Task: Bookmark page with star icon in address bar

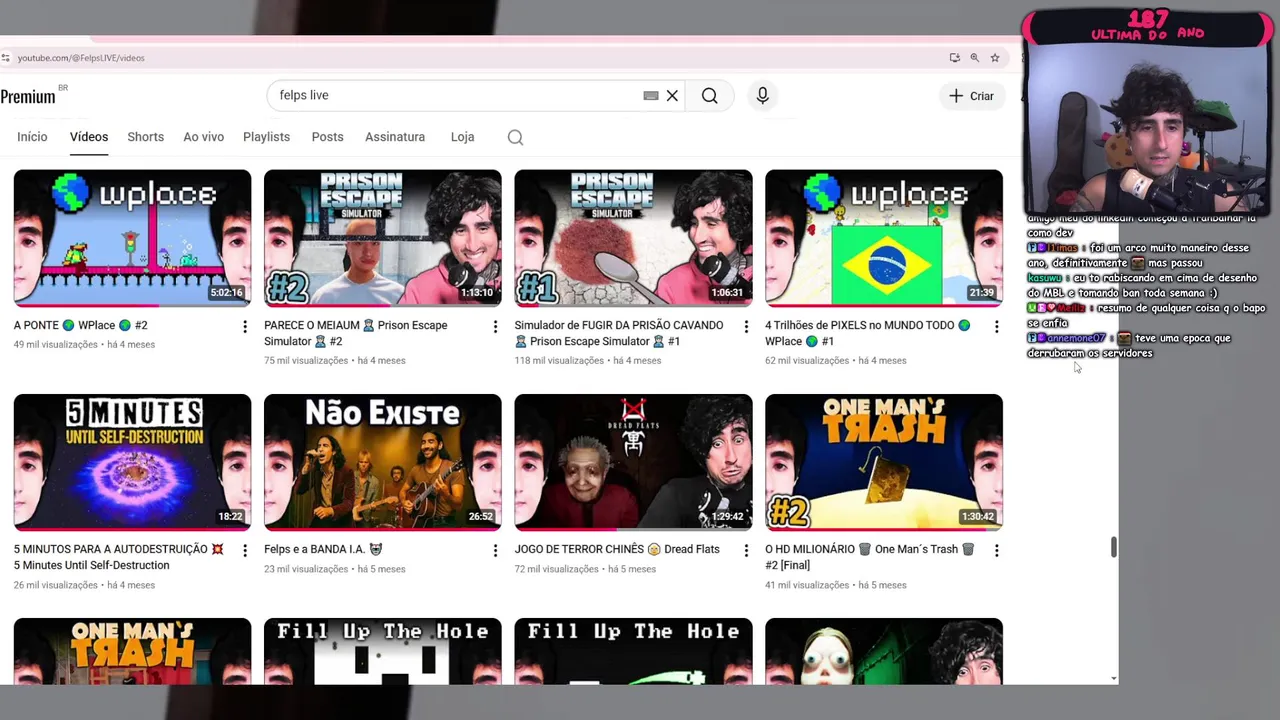Action: (x=995, y=58)
